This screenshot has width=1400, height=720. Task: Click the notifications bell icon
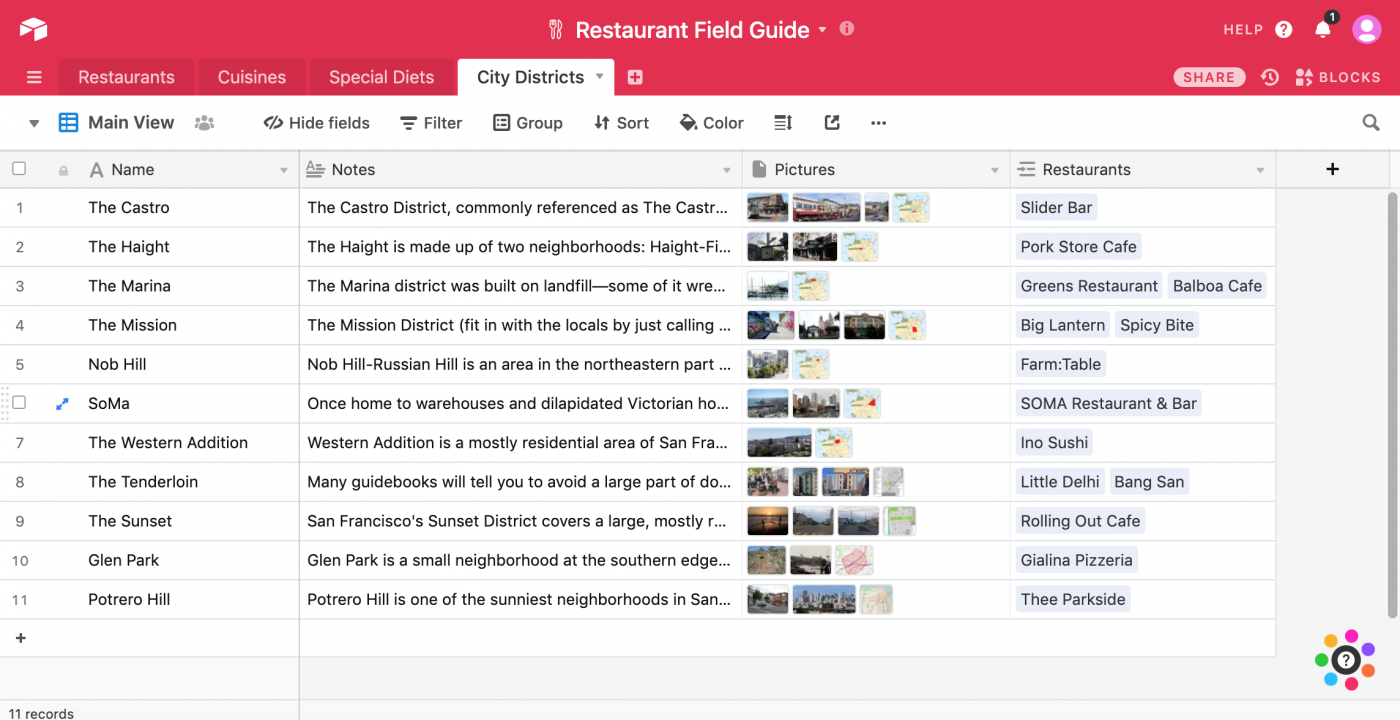[1322, 30]
